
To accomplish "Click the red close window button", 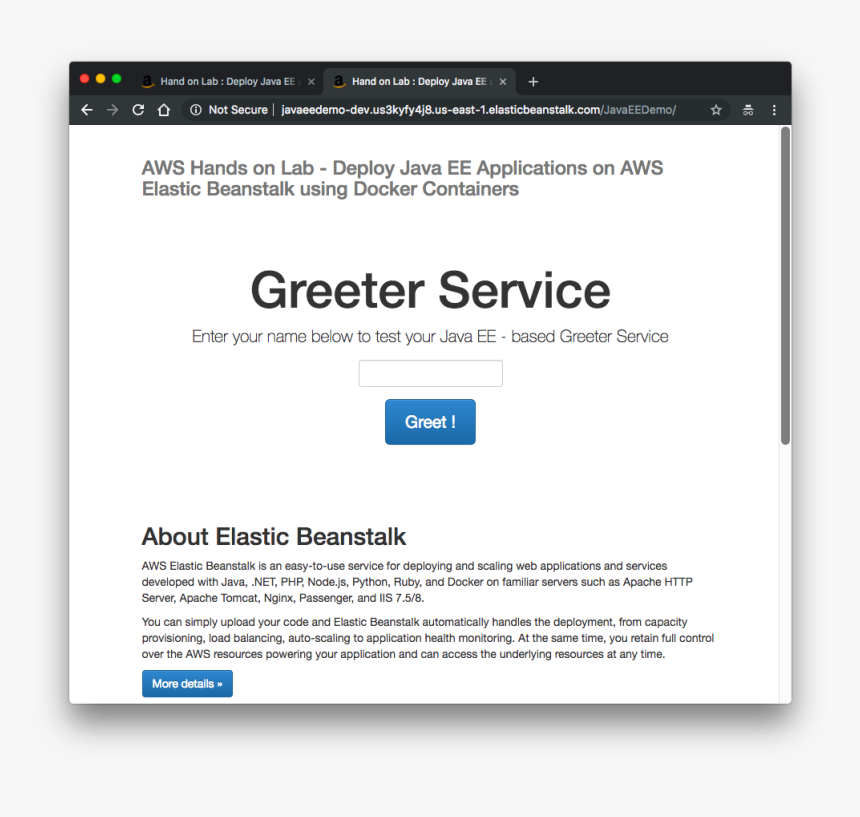I will coord(84,78).
